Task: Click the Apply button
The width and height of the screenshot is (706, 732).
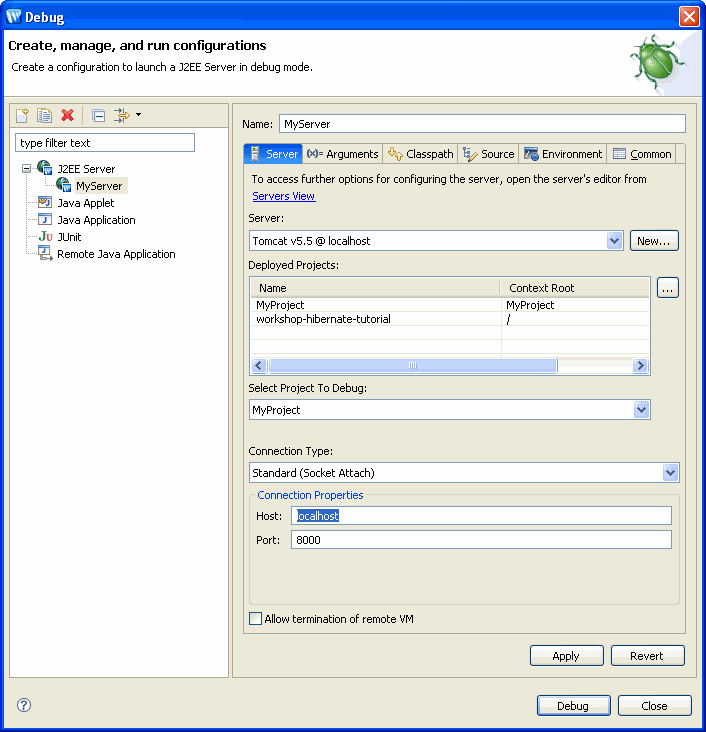Action: pos(566,656)
